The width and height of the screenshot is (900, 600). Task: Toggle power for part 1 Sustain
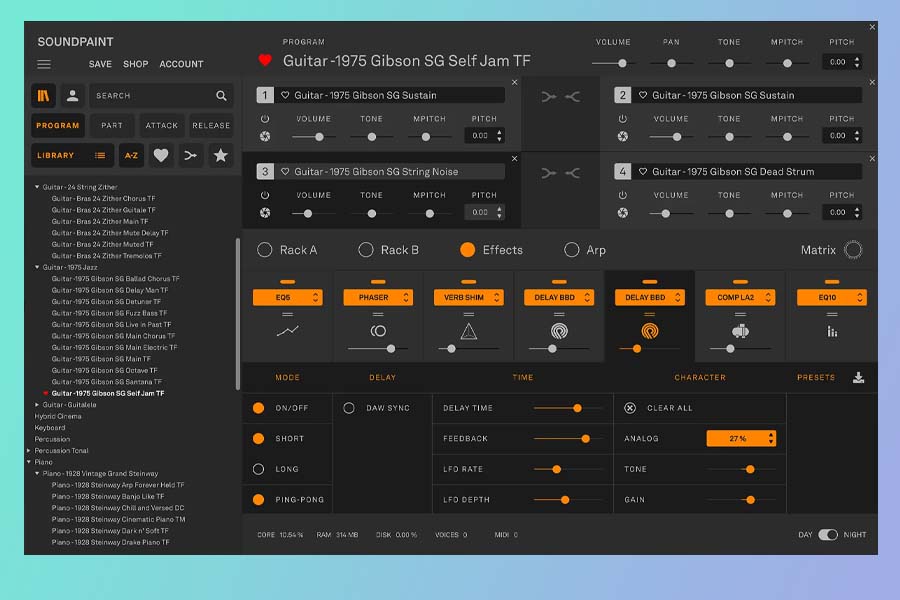[265, 119]
